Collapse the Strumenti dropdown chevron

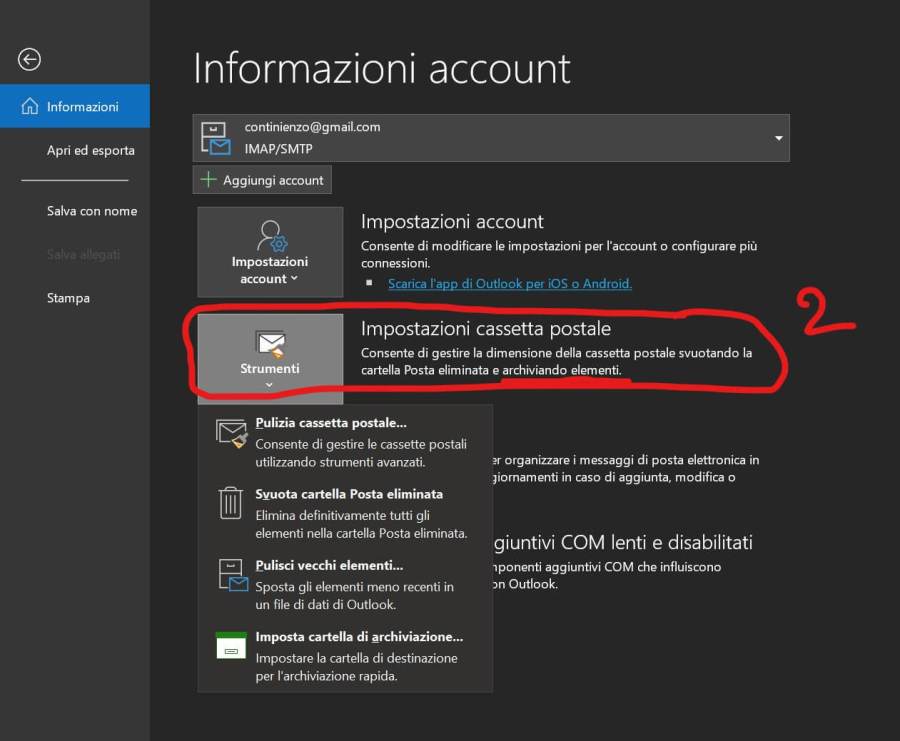(x=270, y=385)
